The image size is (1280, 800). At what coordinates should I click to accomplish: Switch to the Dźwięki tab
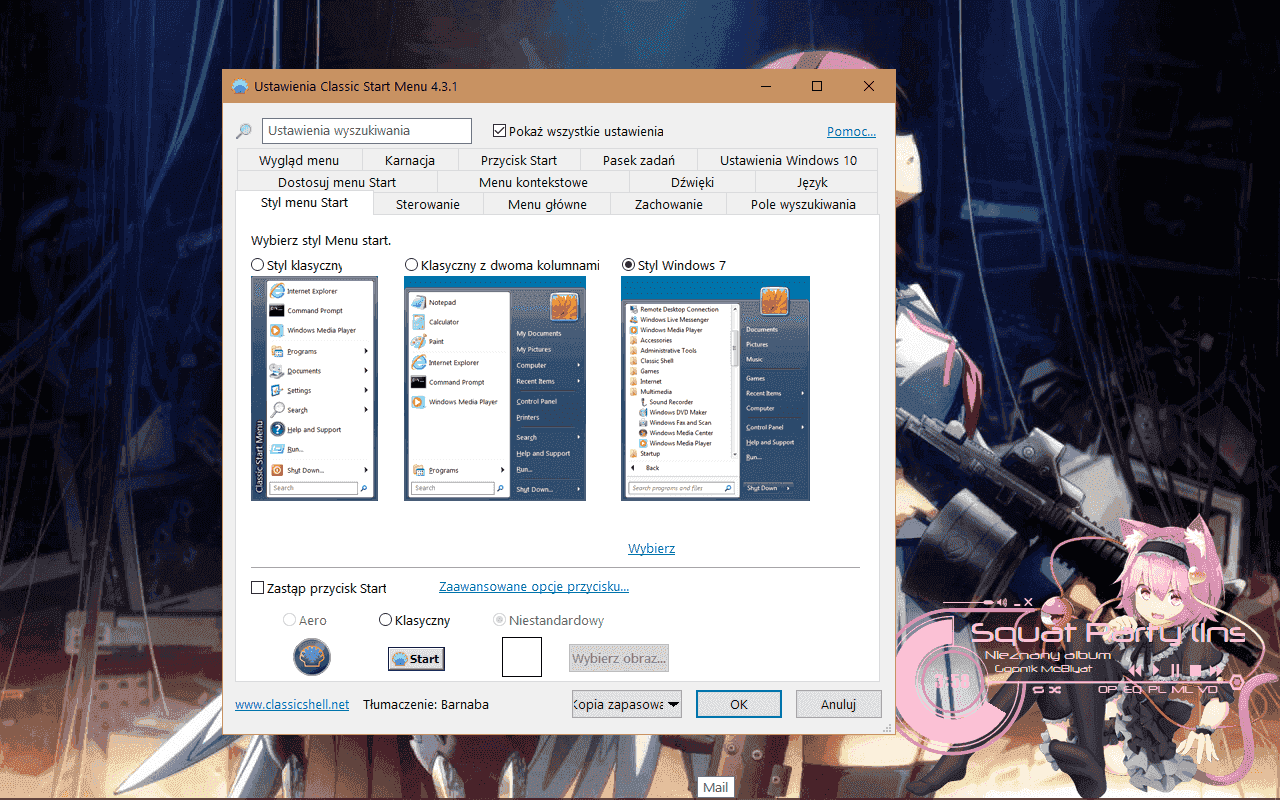click(692, 182)
